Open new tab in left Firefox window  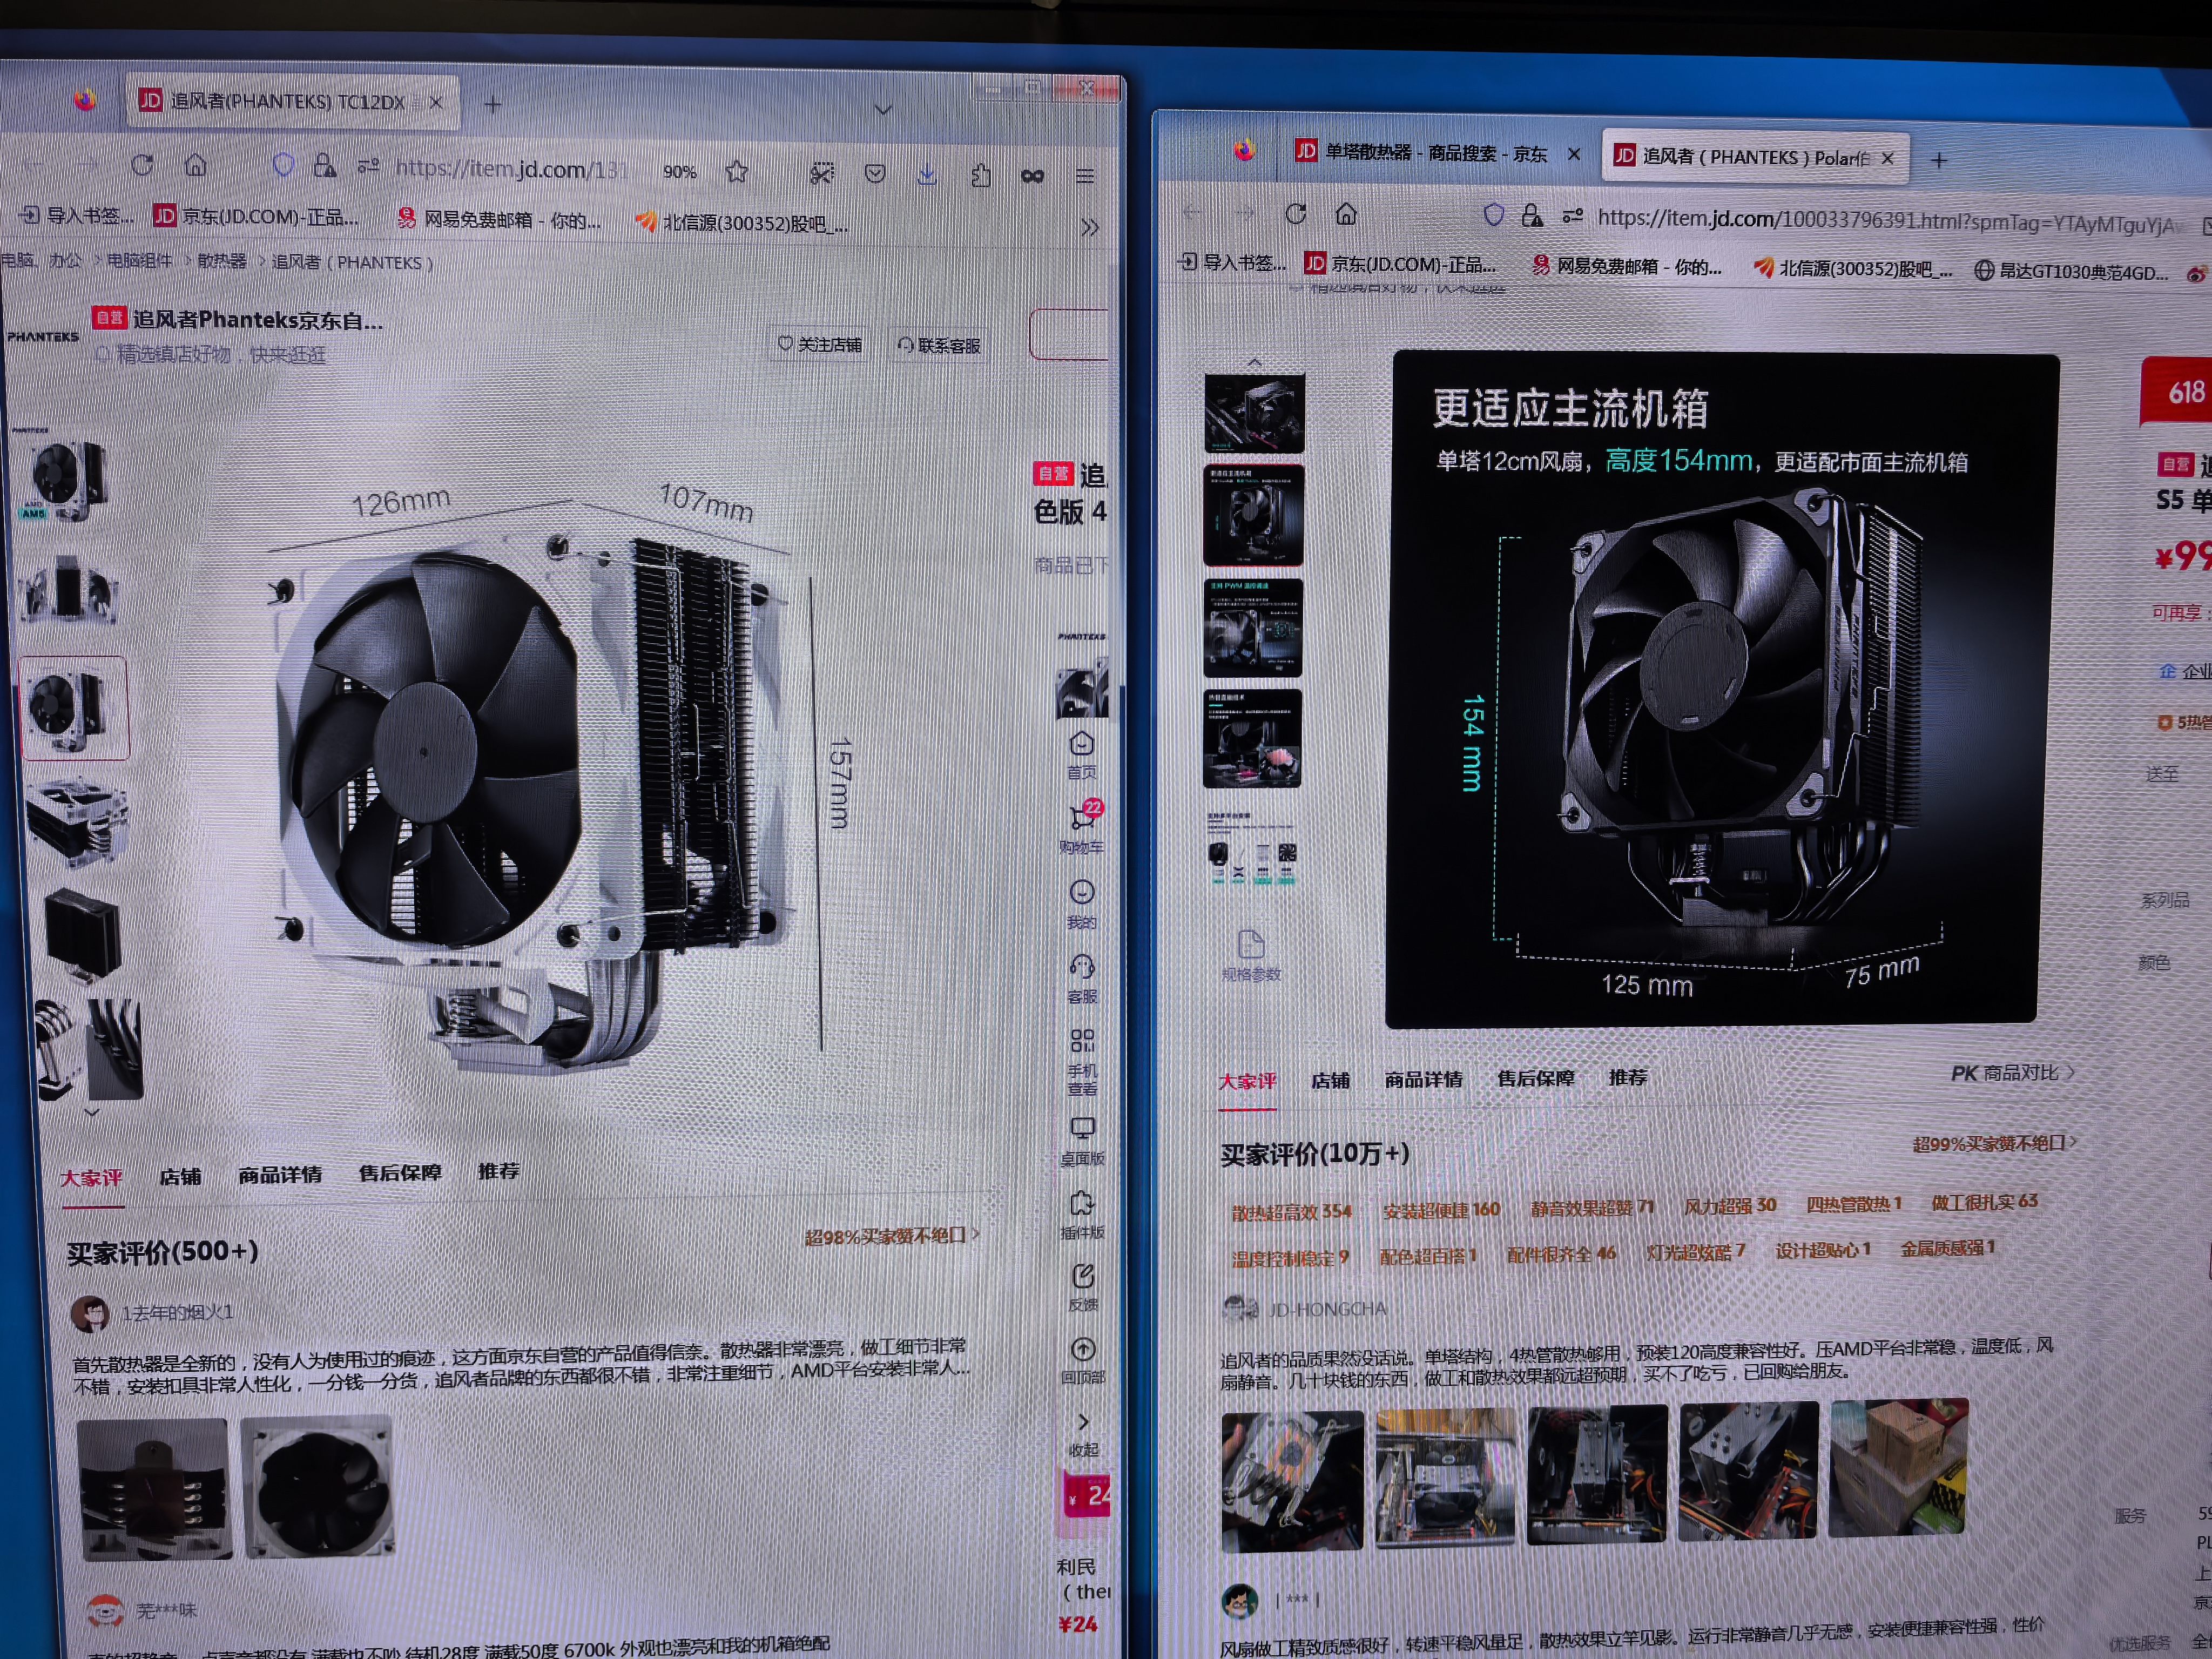[493, 104]
